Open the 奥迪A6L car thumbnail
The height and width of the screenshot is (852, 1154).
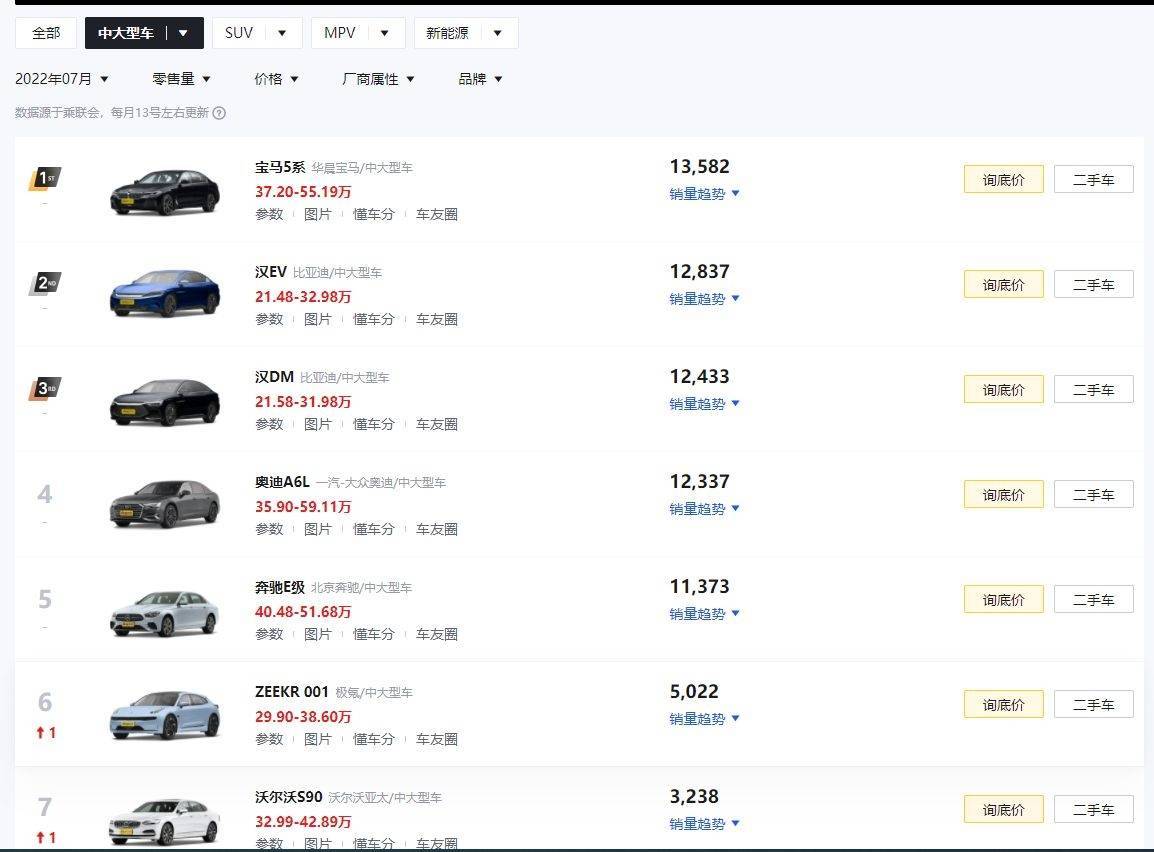coord(164,504)
